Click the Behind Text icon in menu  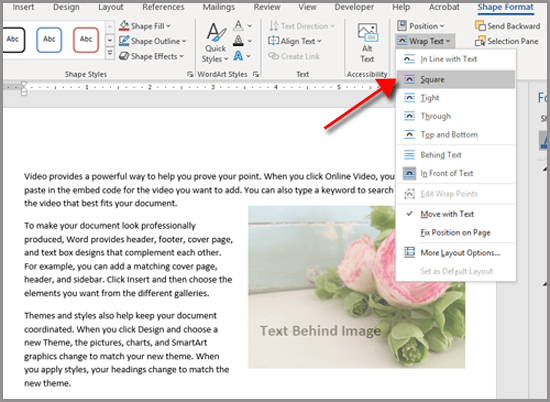(409, 155)
